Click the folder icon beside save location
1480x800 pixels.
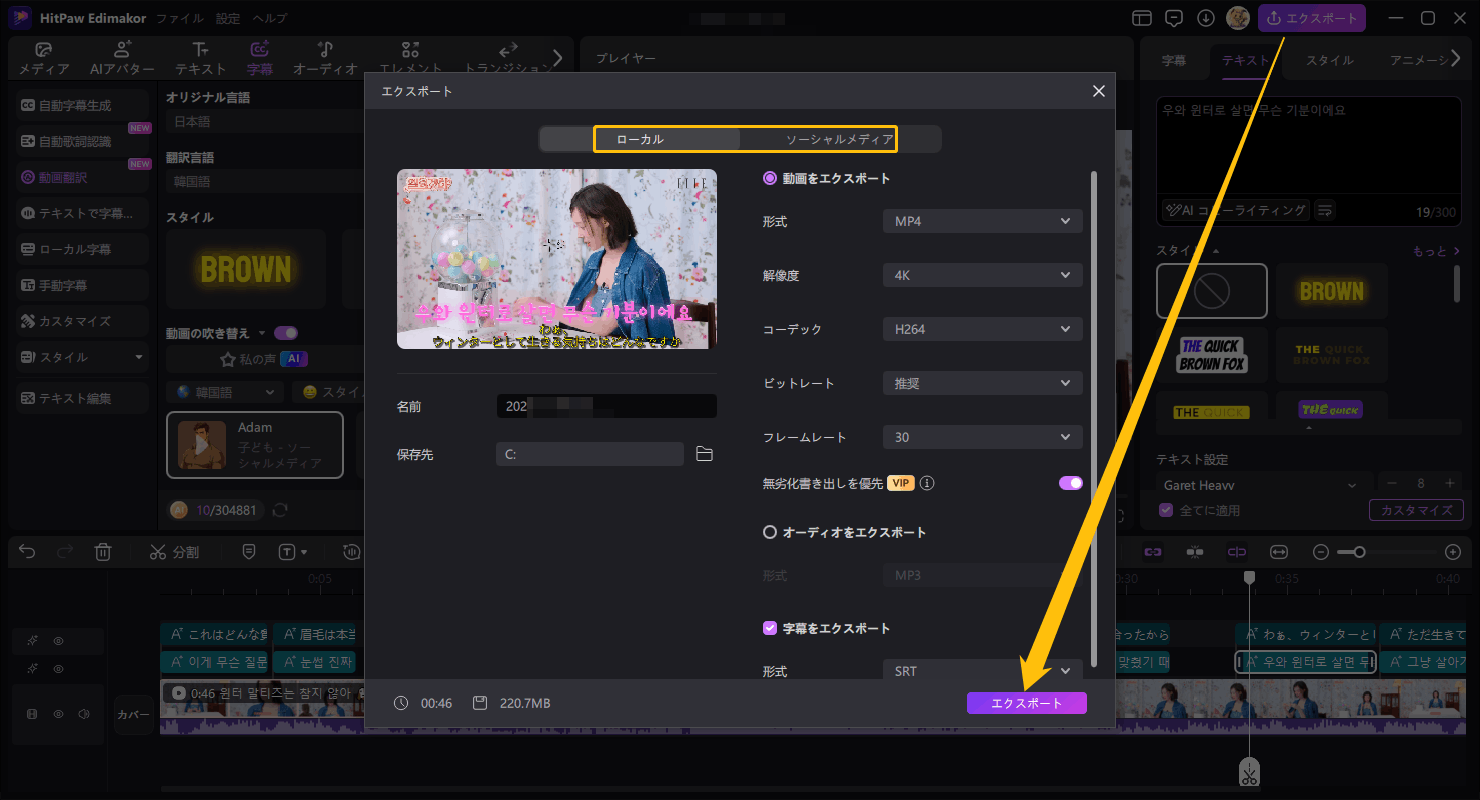(704, 454)
